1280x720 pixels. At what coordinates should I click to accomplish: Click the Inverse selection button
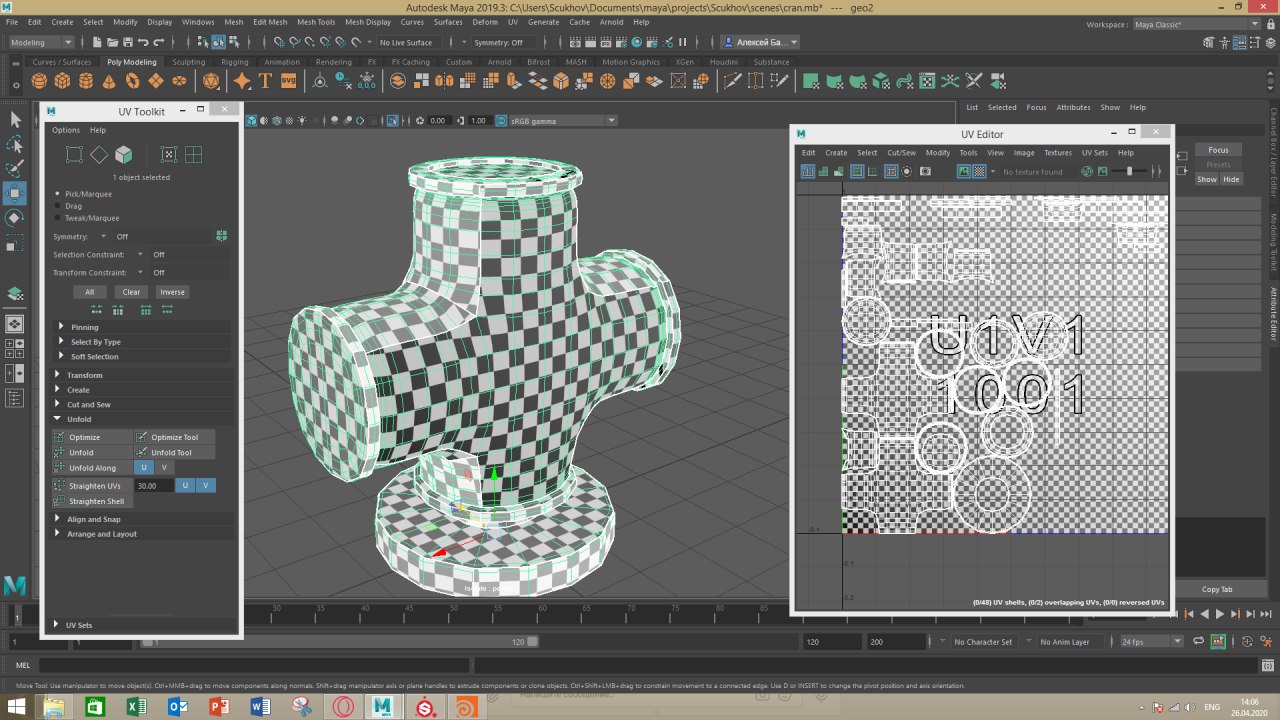click(173, 292)
